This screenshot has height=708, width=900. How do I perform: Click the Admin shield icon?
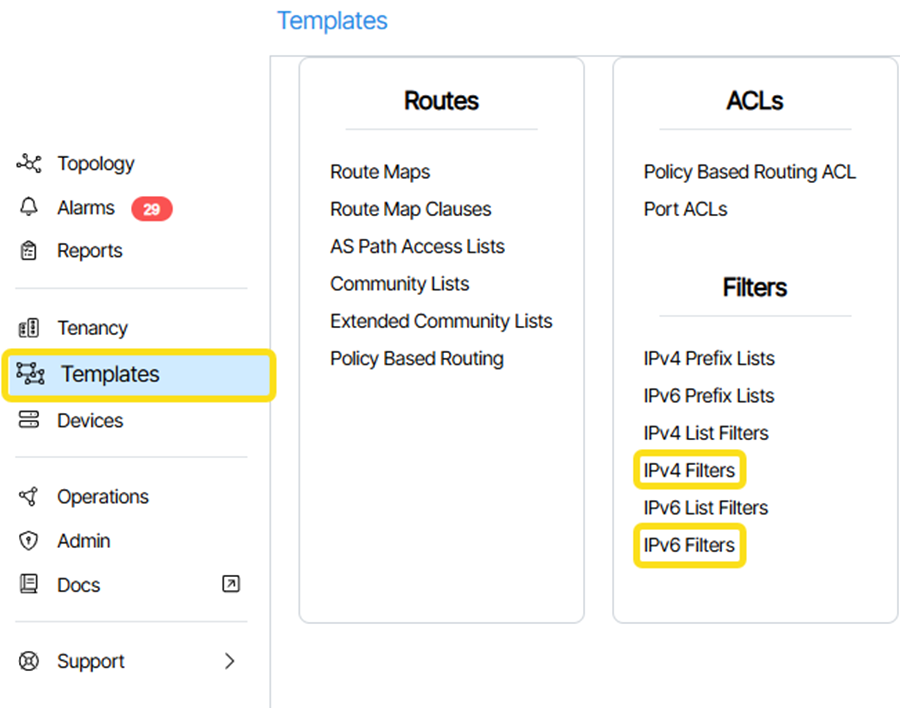[28, 541]
